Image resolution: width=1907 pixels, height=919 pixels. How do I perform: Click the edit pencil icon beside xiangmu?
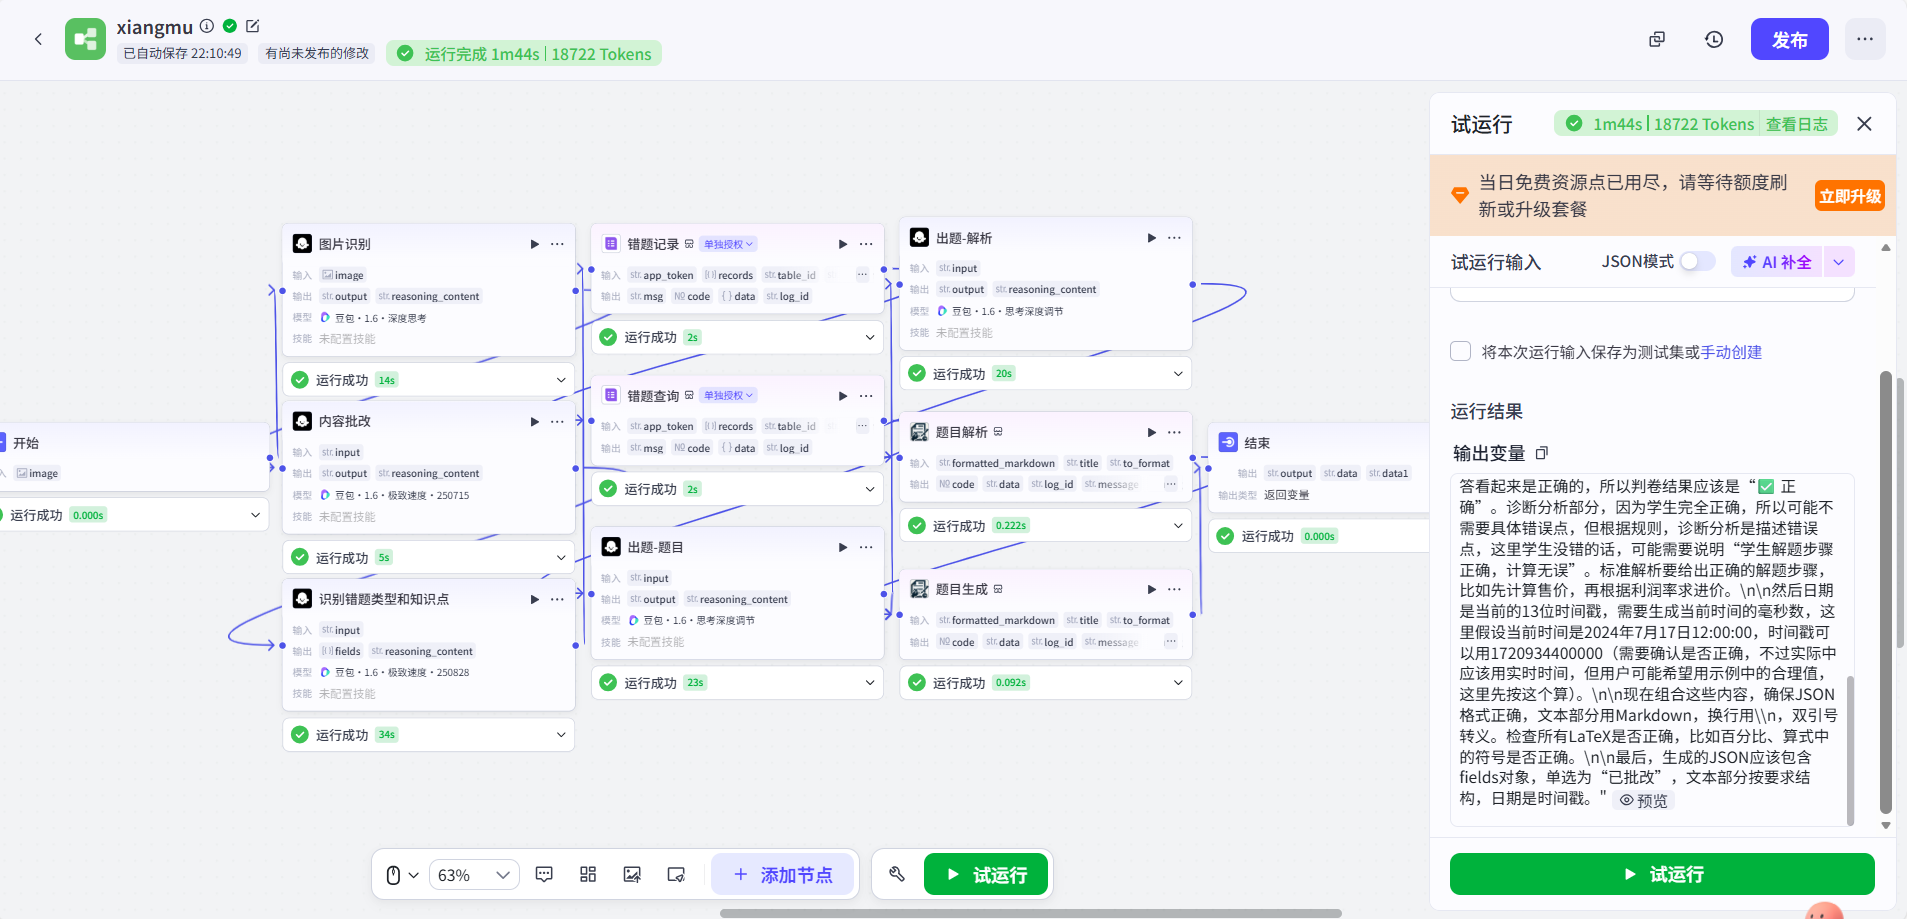pyautogui.click(x=252, y=26)
